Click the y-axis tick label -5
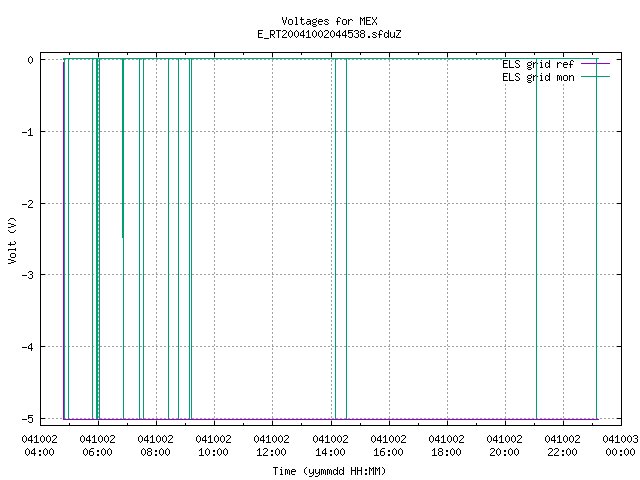This screenshot has height=480, width=640. [x=27, y=419]
